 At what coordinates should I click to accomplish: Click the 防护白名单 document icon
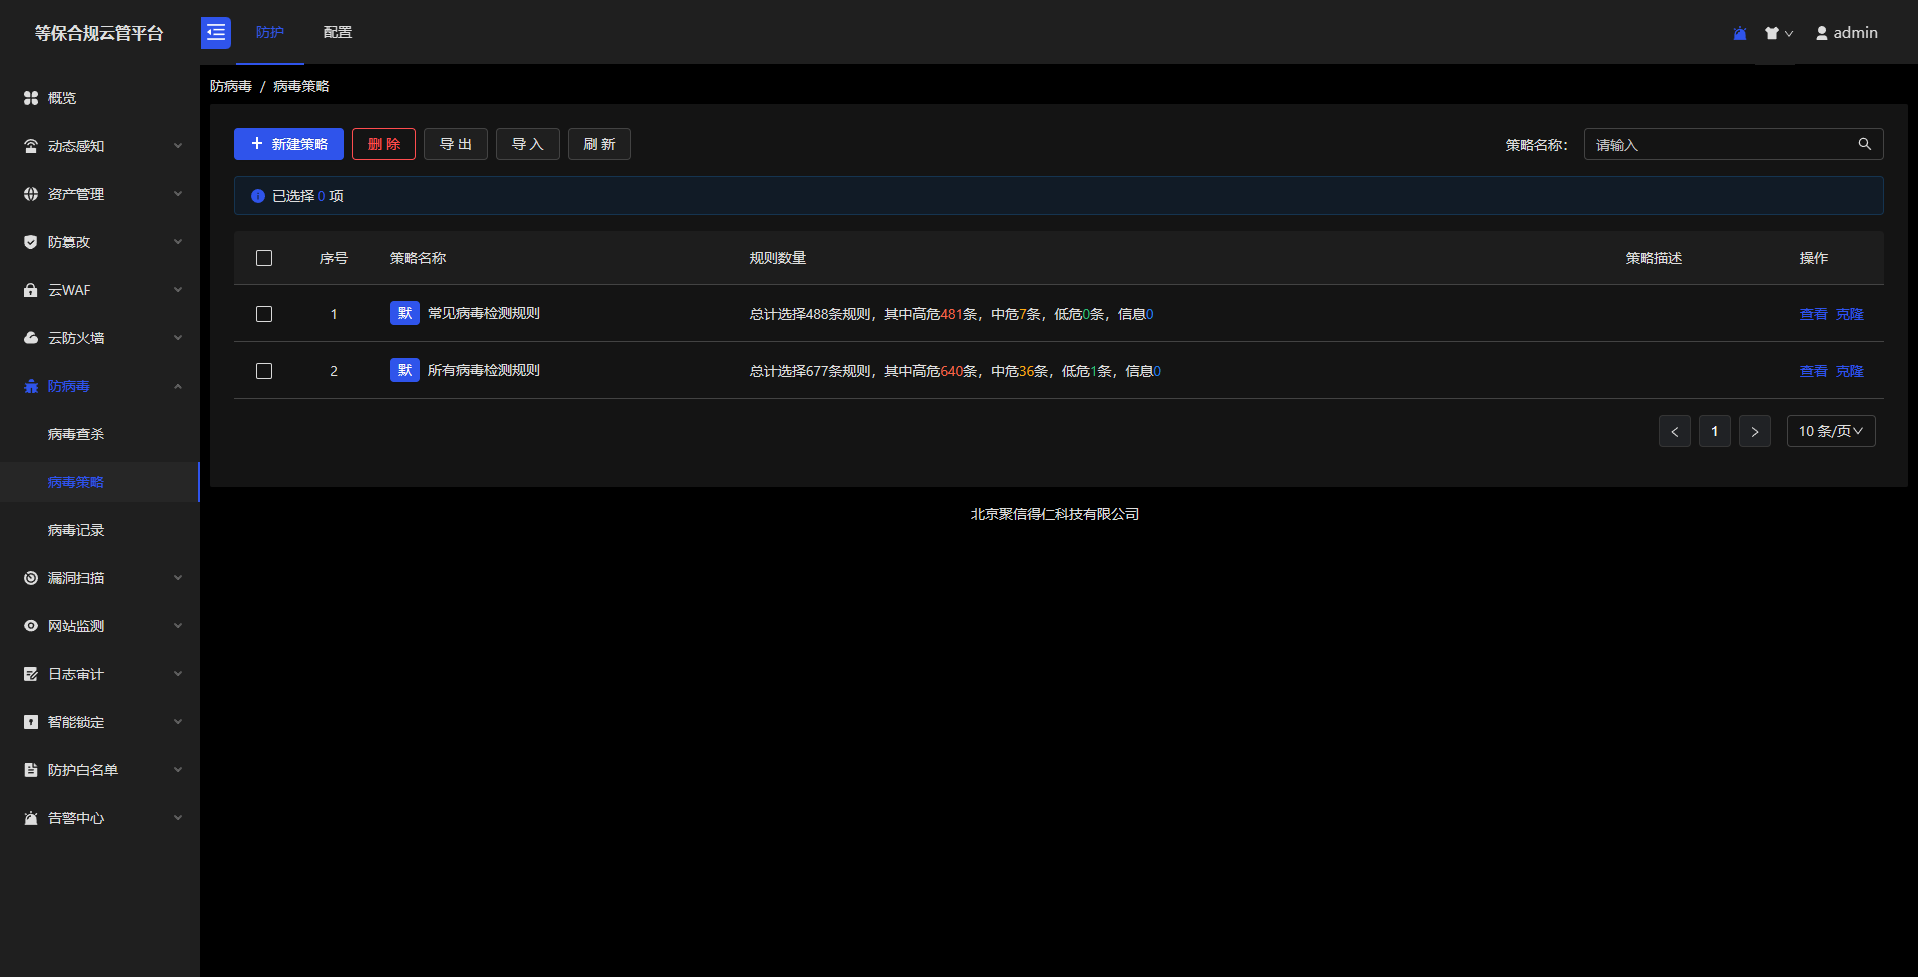coord(31,770)
